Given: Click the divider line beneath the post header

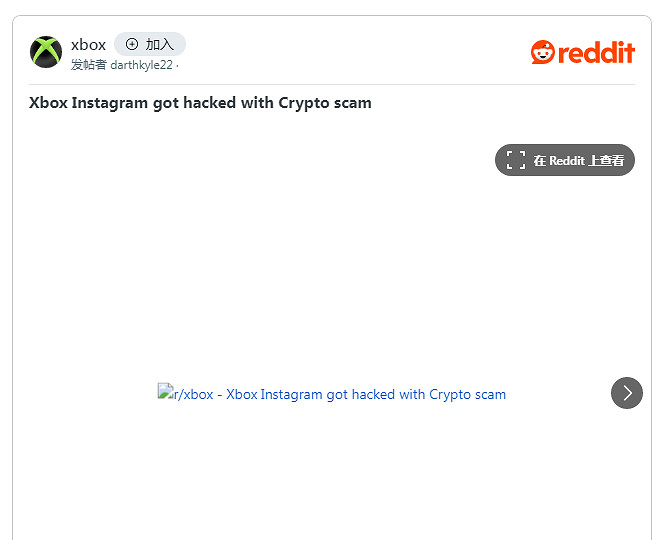Looking at the screenshot, I should tap(331, 85).
